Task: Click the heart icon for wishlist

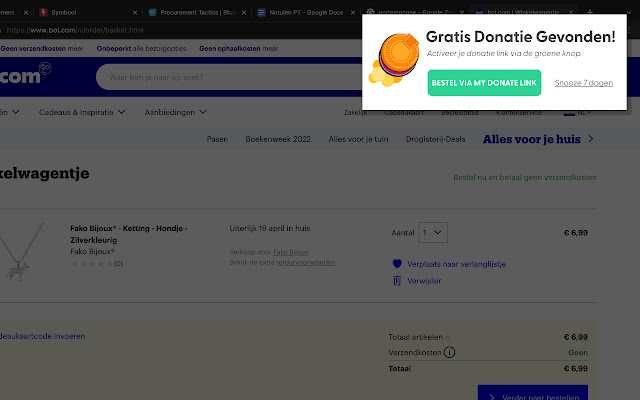Action: (397, 264)
